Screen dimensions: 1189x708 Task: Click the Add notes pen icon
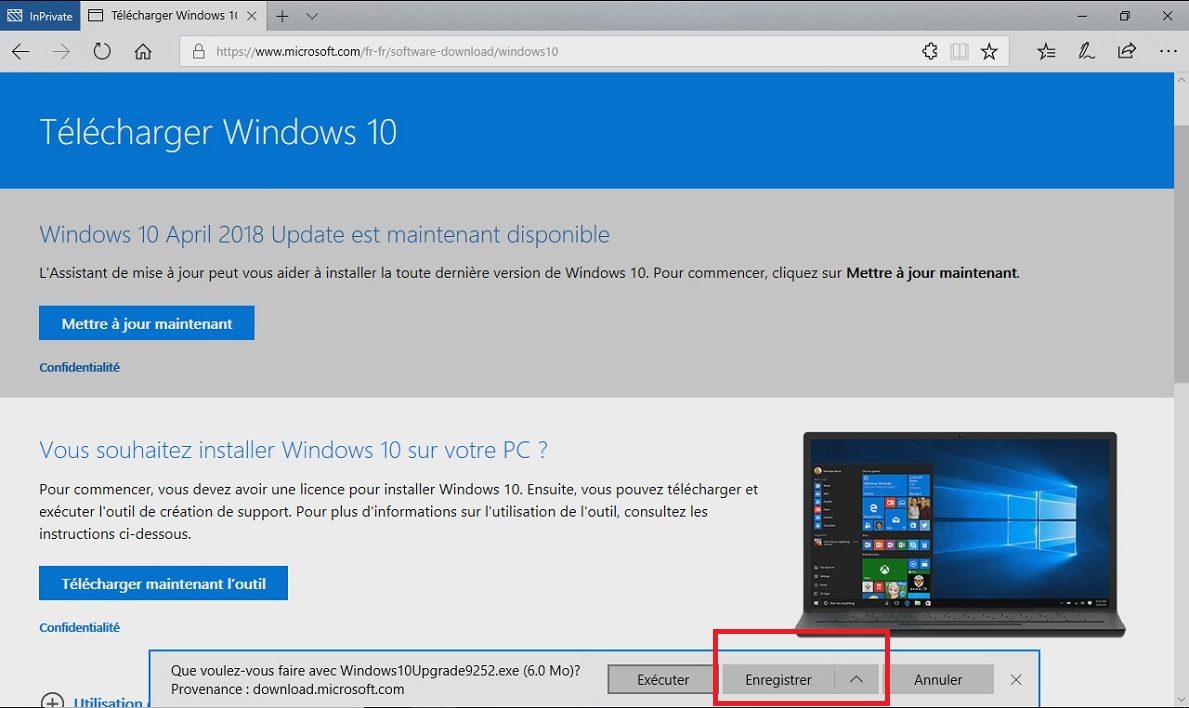pyautogui.click(x=1086, y=52)
